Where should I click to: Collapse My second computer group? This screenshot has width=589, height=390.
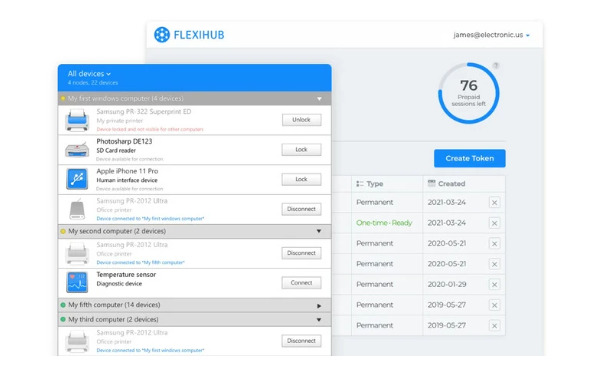pos(319,231)
